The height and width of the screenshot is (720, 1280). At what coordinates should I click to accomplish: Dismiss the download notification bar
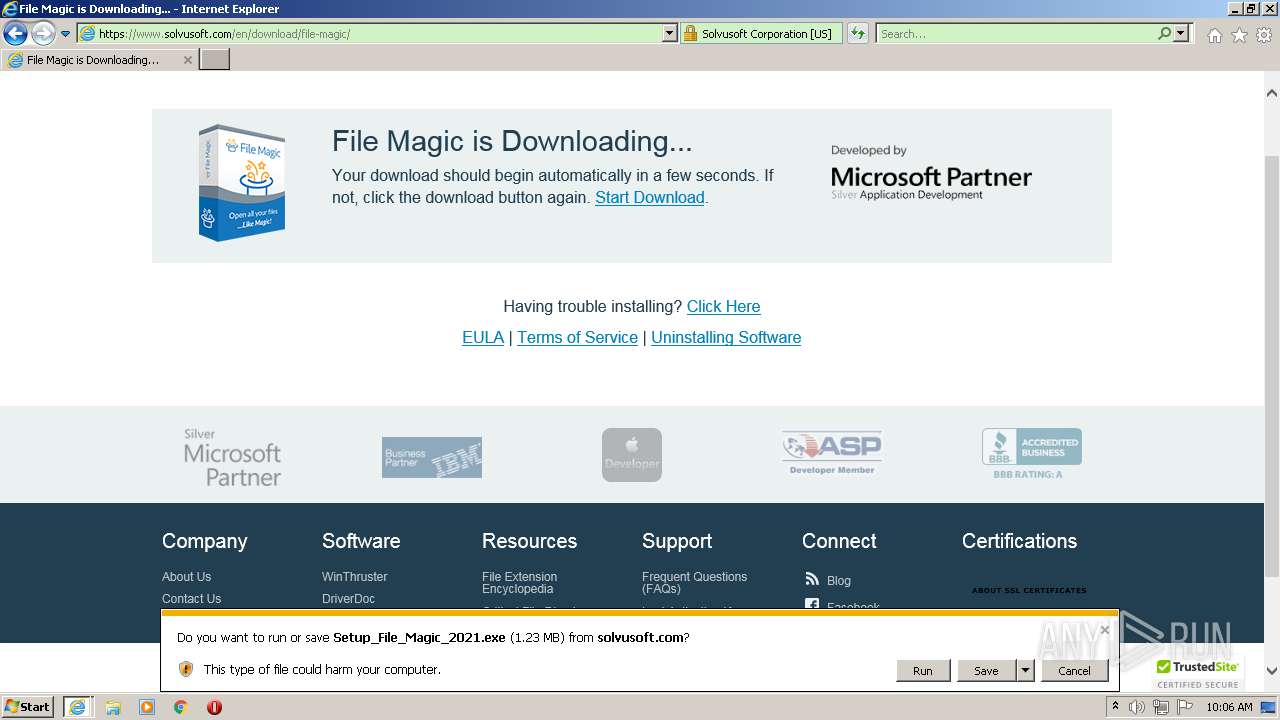pyautogui.click(x=1104, y=630)
